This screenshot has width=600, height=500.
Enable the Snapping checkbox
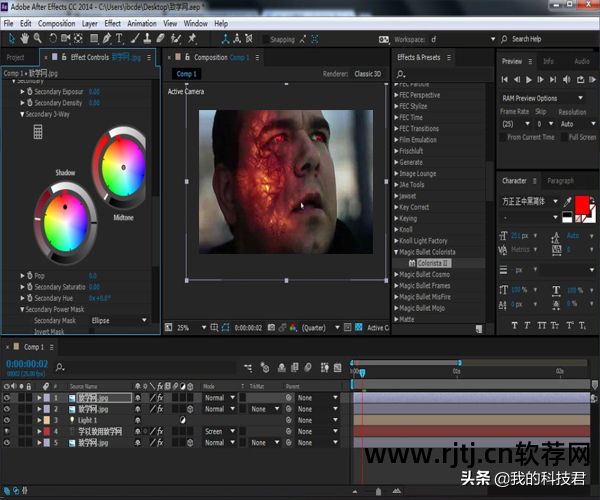click(263, 40)
